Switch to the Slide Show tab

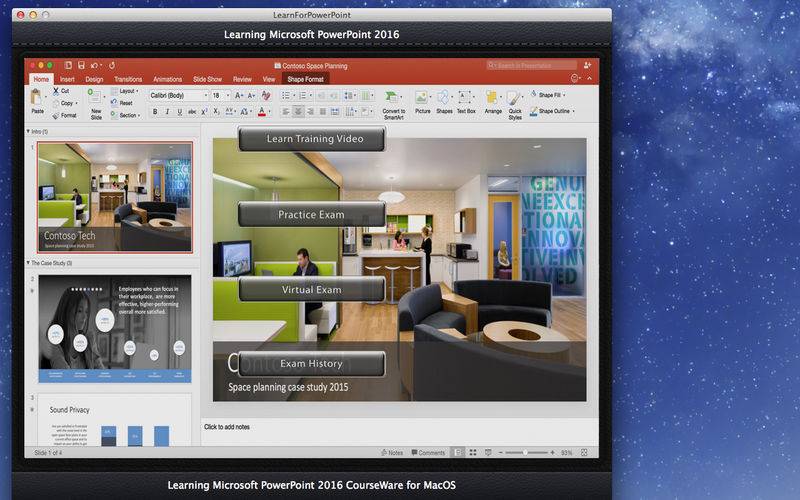coord(208,79)
